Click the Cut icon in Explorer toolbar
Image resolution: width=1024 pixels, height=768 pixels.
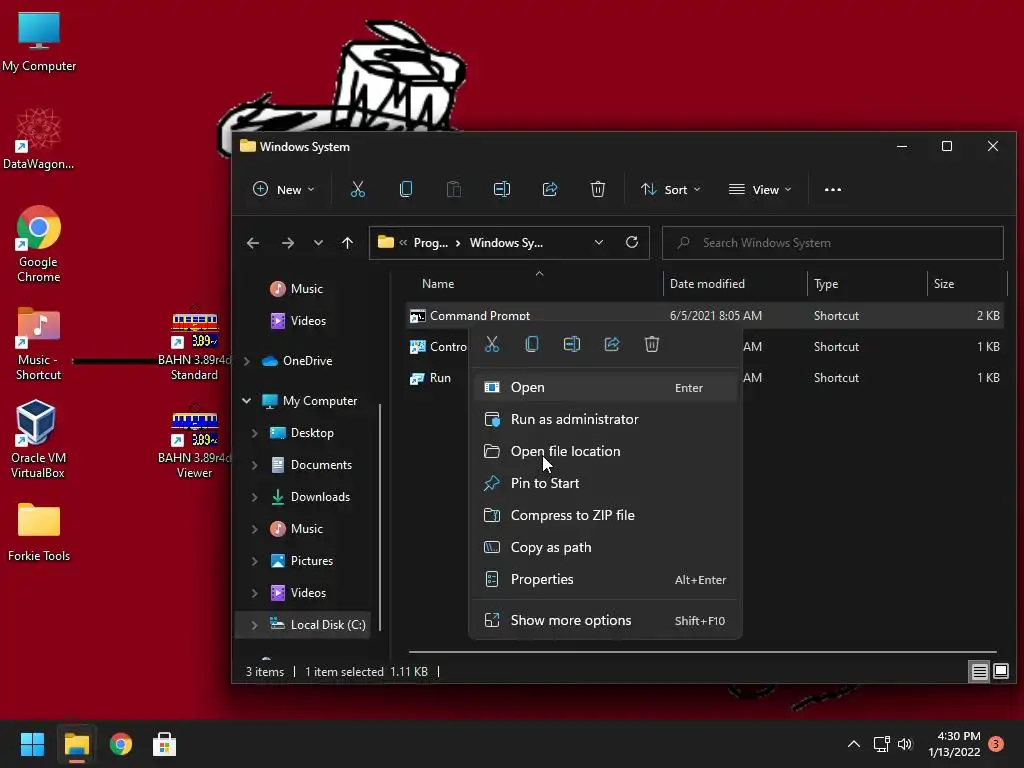click(x=357, y=189)
